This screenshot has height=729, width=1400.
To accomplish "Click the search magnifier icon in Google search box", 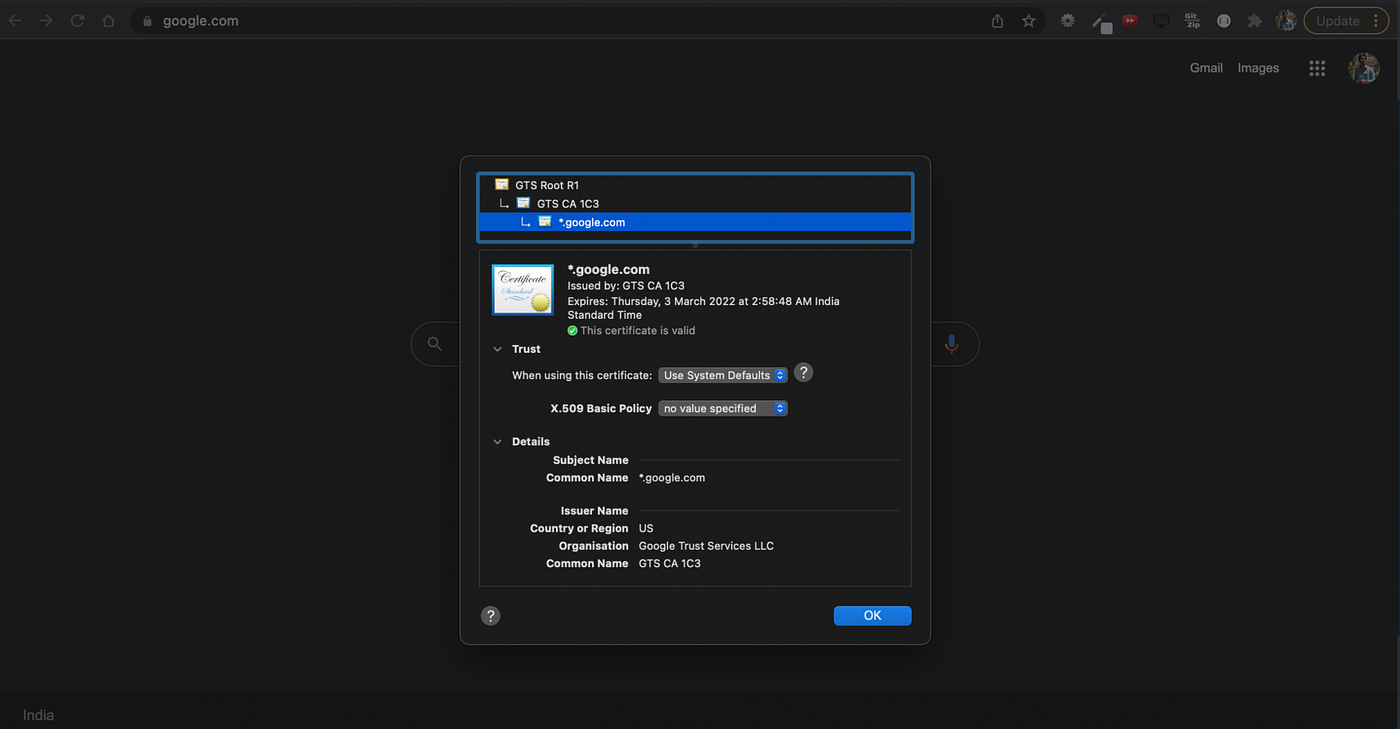I will (x=434, y=343).
